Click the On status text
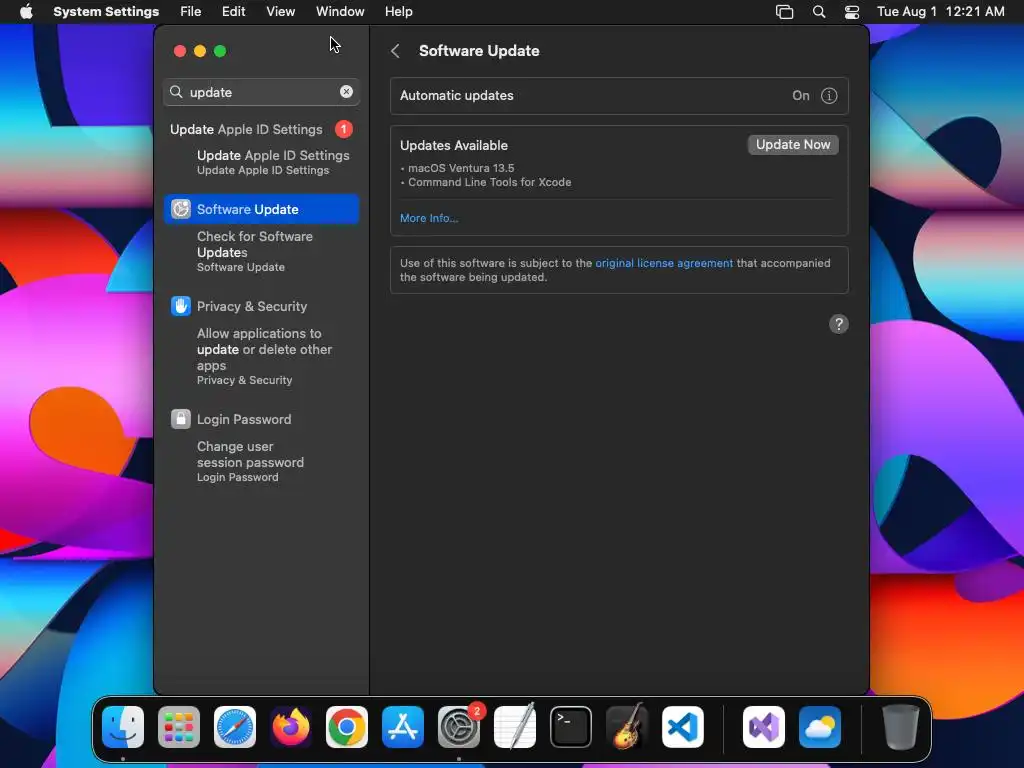Viewport: 1024px width, 768px height. (x=801, y=96)
